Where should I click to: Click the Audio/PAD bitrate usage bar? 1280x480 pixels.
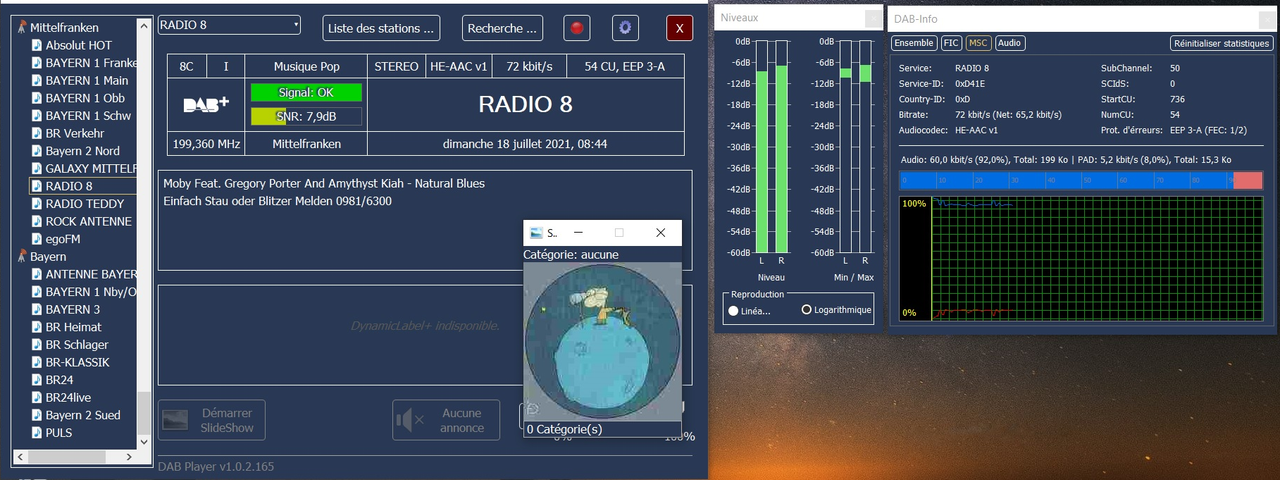[1081, 181]
